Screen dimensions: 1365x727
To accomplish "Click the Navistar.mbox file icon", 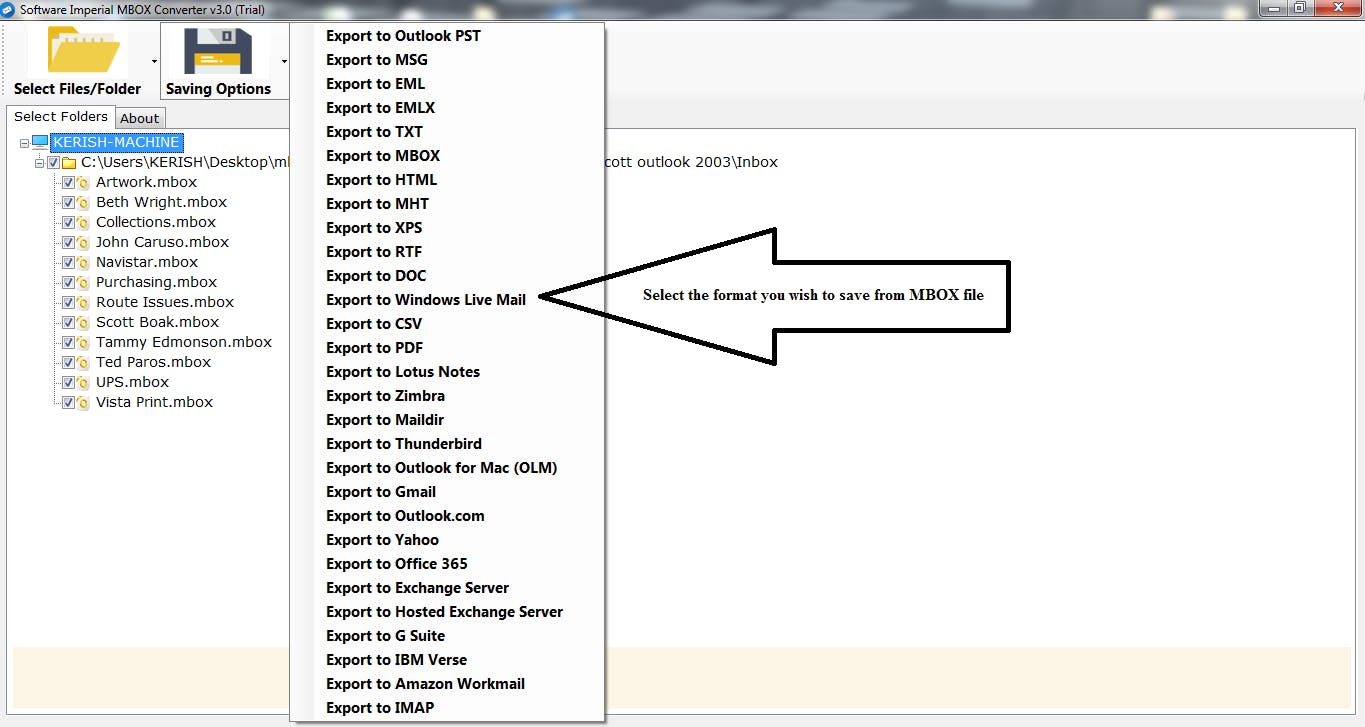I will click(x=84, y=262).
